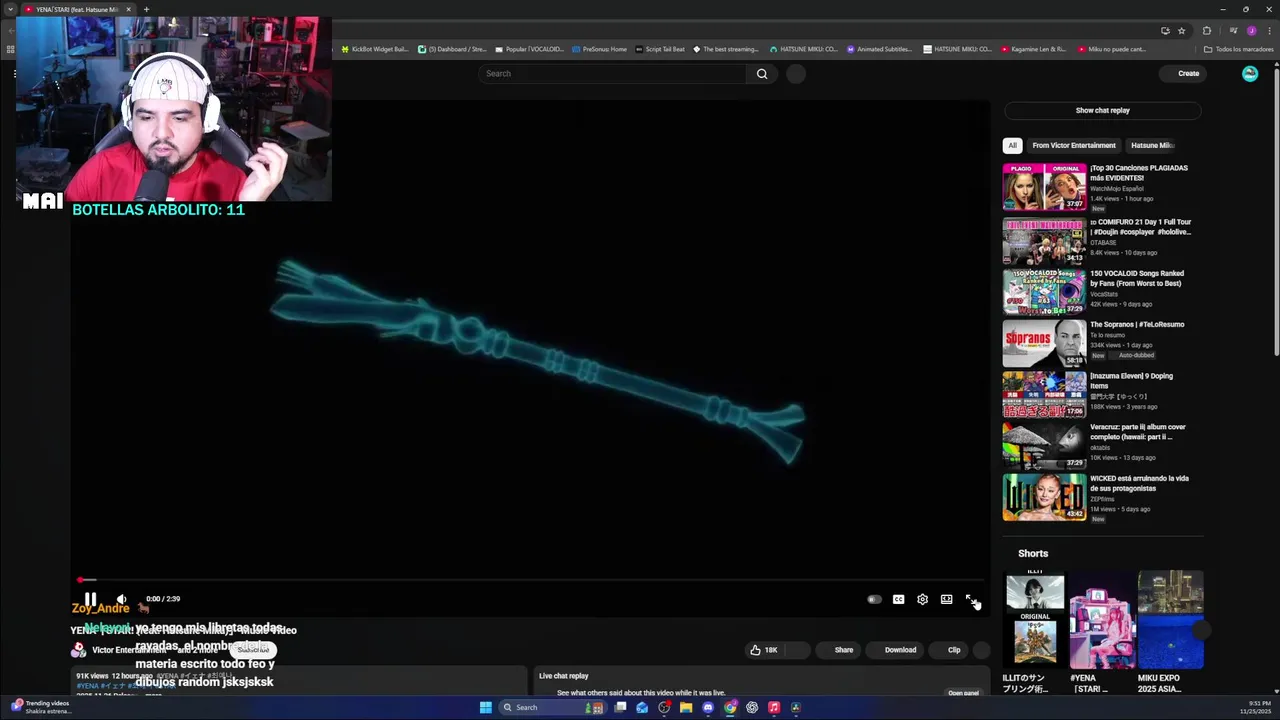Open the 'Trending videos' taskbar widget
The image size is (1280, 720).
tap(40, 707)
